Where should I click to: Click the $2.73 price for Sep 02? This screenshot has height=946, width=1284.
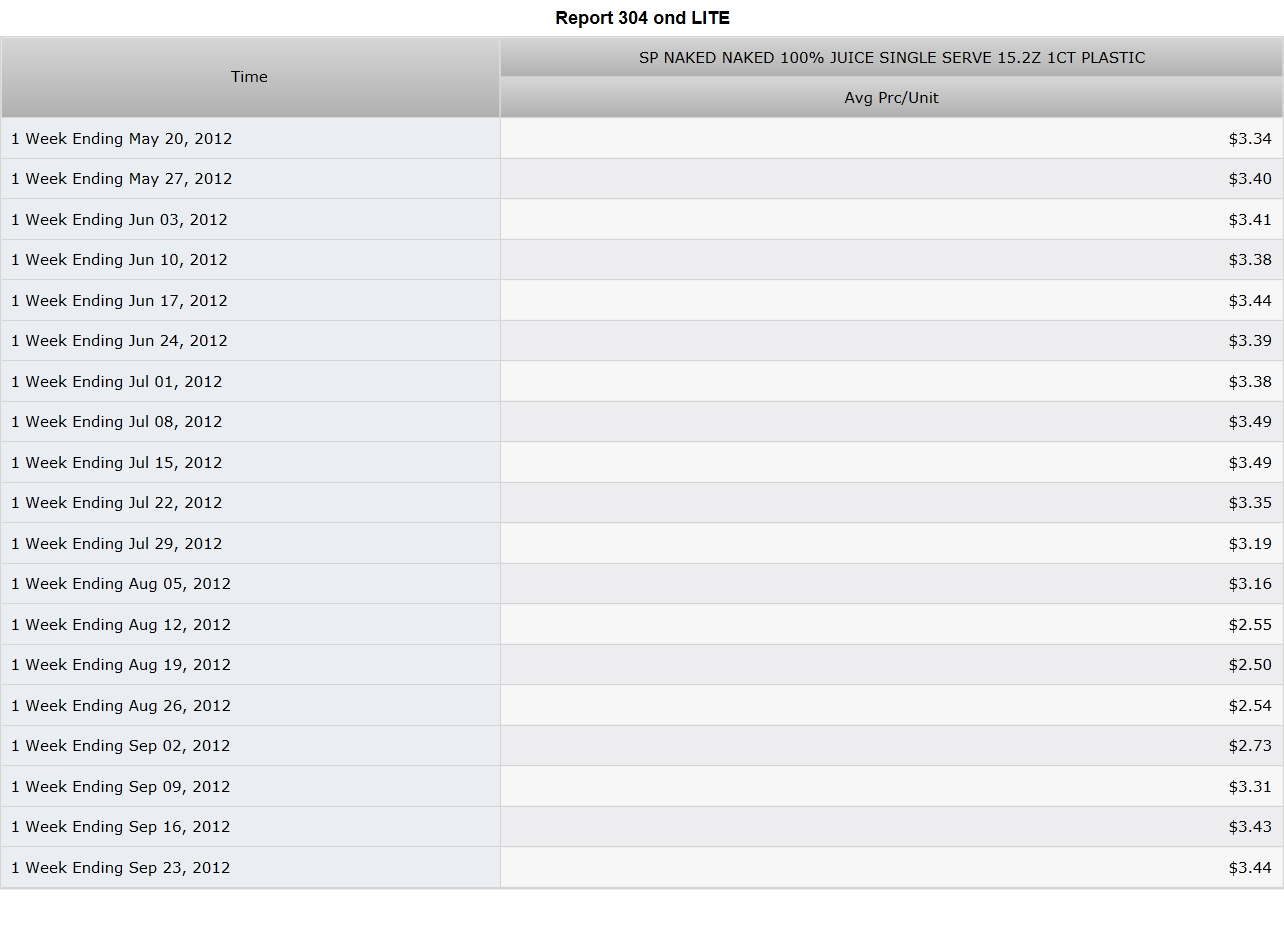[x=1250, y=746]
